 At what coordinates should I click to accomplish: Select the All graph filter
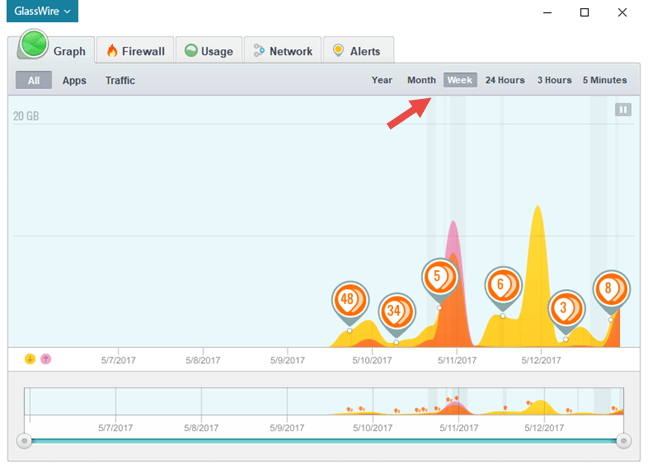click(x=33, y=80)
